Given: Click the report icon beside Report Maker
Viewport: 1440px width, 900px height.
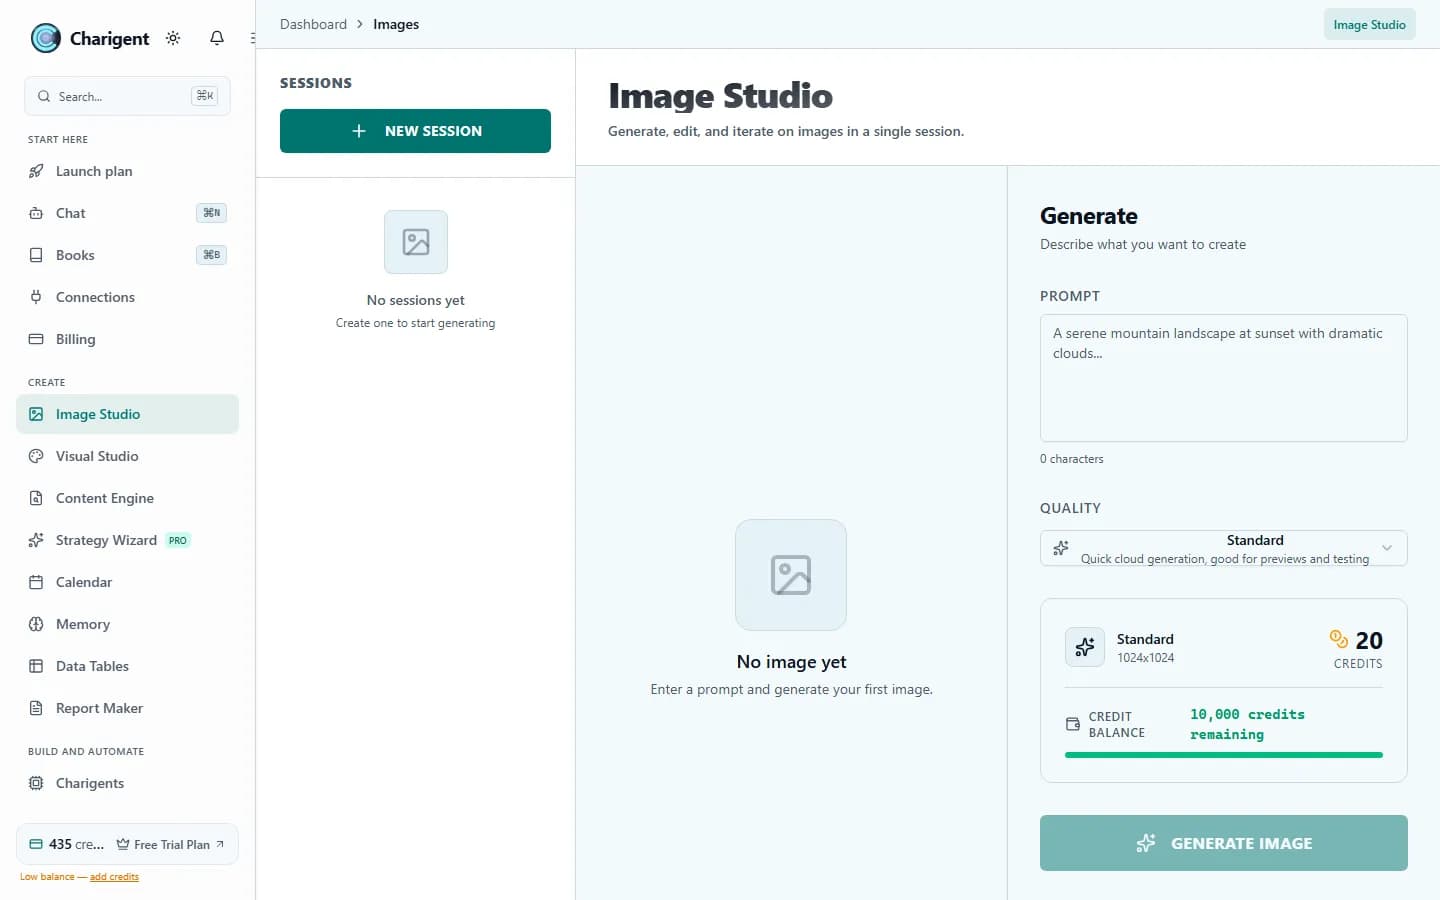Looking at the screenshot, I should (x=36, y=708).
